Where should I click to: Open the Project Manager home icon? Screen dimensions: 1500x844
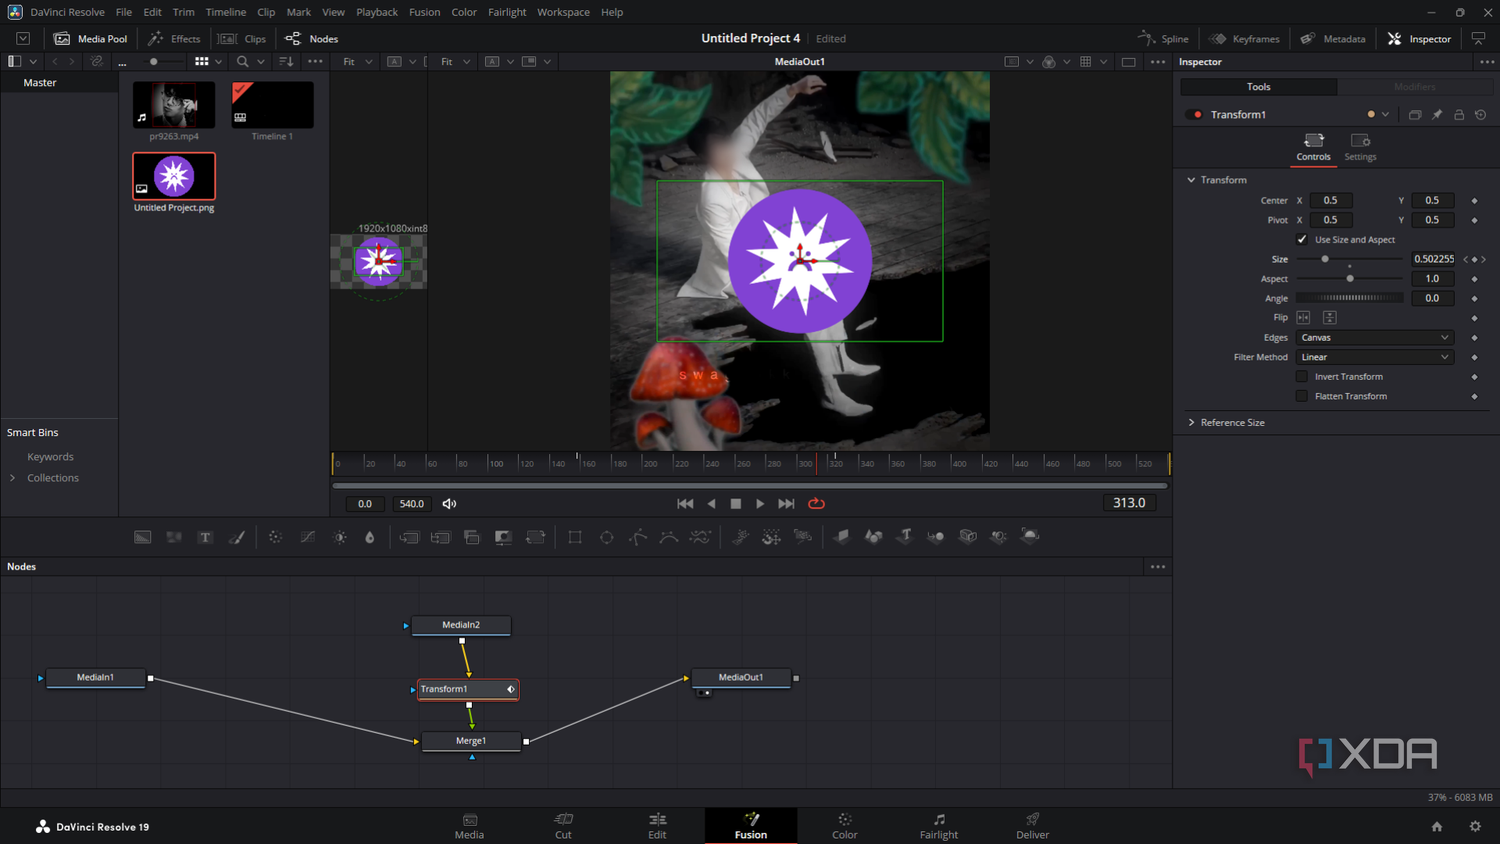(x=1437, y=826)
